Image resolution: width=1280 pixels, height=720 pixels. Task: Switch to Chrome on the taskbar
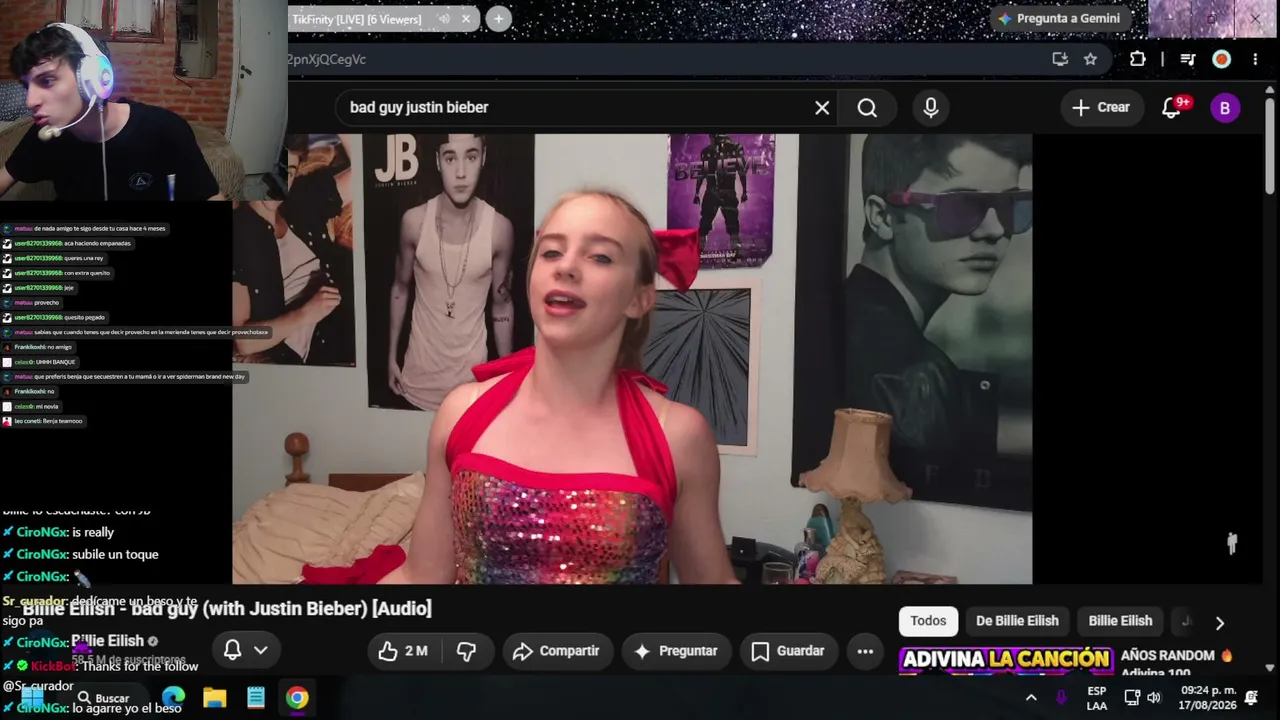coord(297,697)
